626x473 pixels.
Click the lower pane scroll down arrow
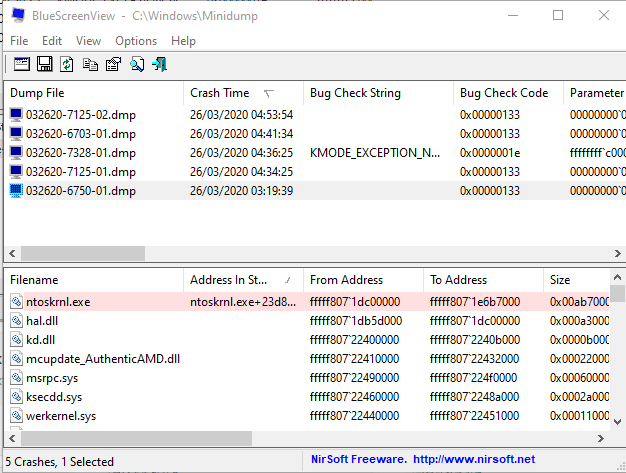coord(617,422)
